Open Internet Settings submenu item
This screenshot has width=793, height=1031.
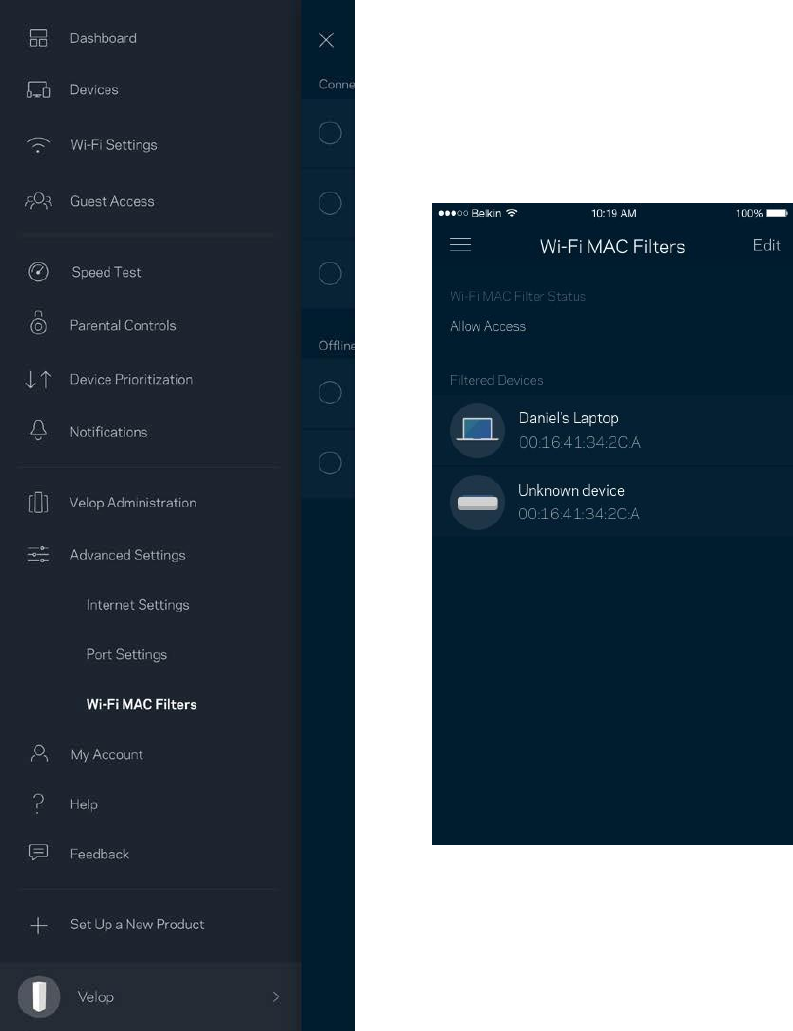tap(138, 605)
